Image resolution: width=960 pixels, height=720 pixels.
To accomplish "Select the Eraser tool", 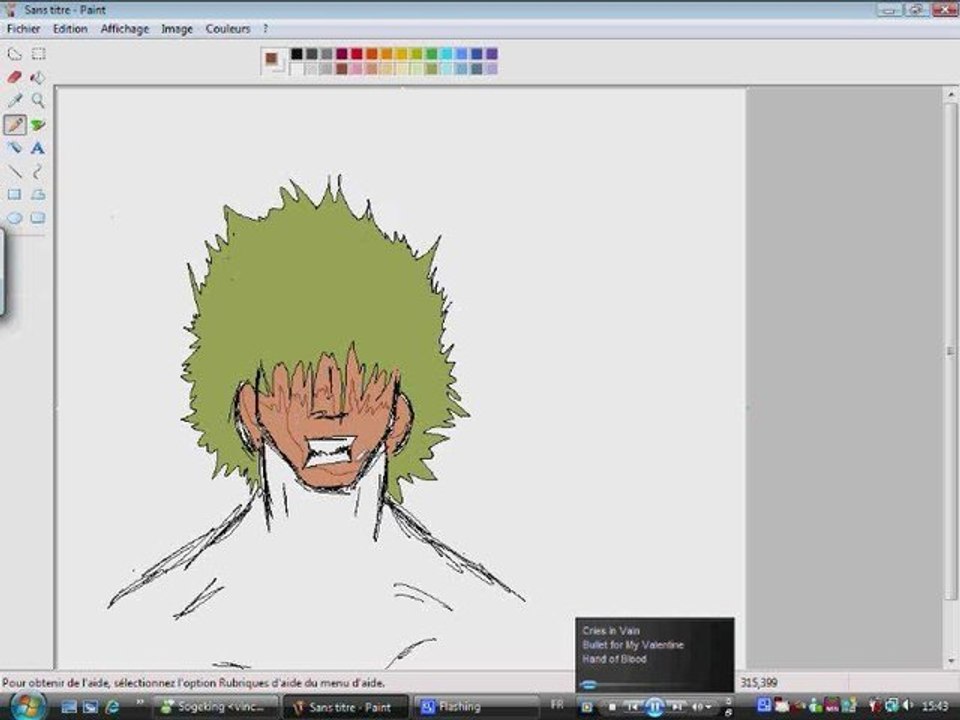I will click(x=14, y=77).
